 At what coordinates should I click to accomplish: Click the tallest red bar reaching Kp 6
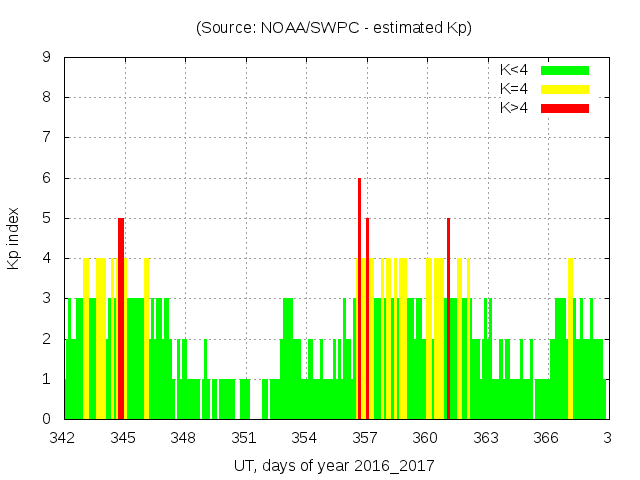[359, 300]
